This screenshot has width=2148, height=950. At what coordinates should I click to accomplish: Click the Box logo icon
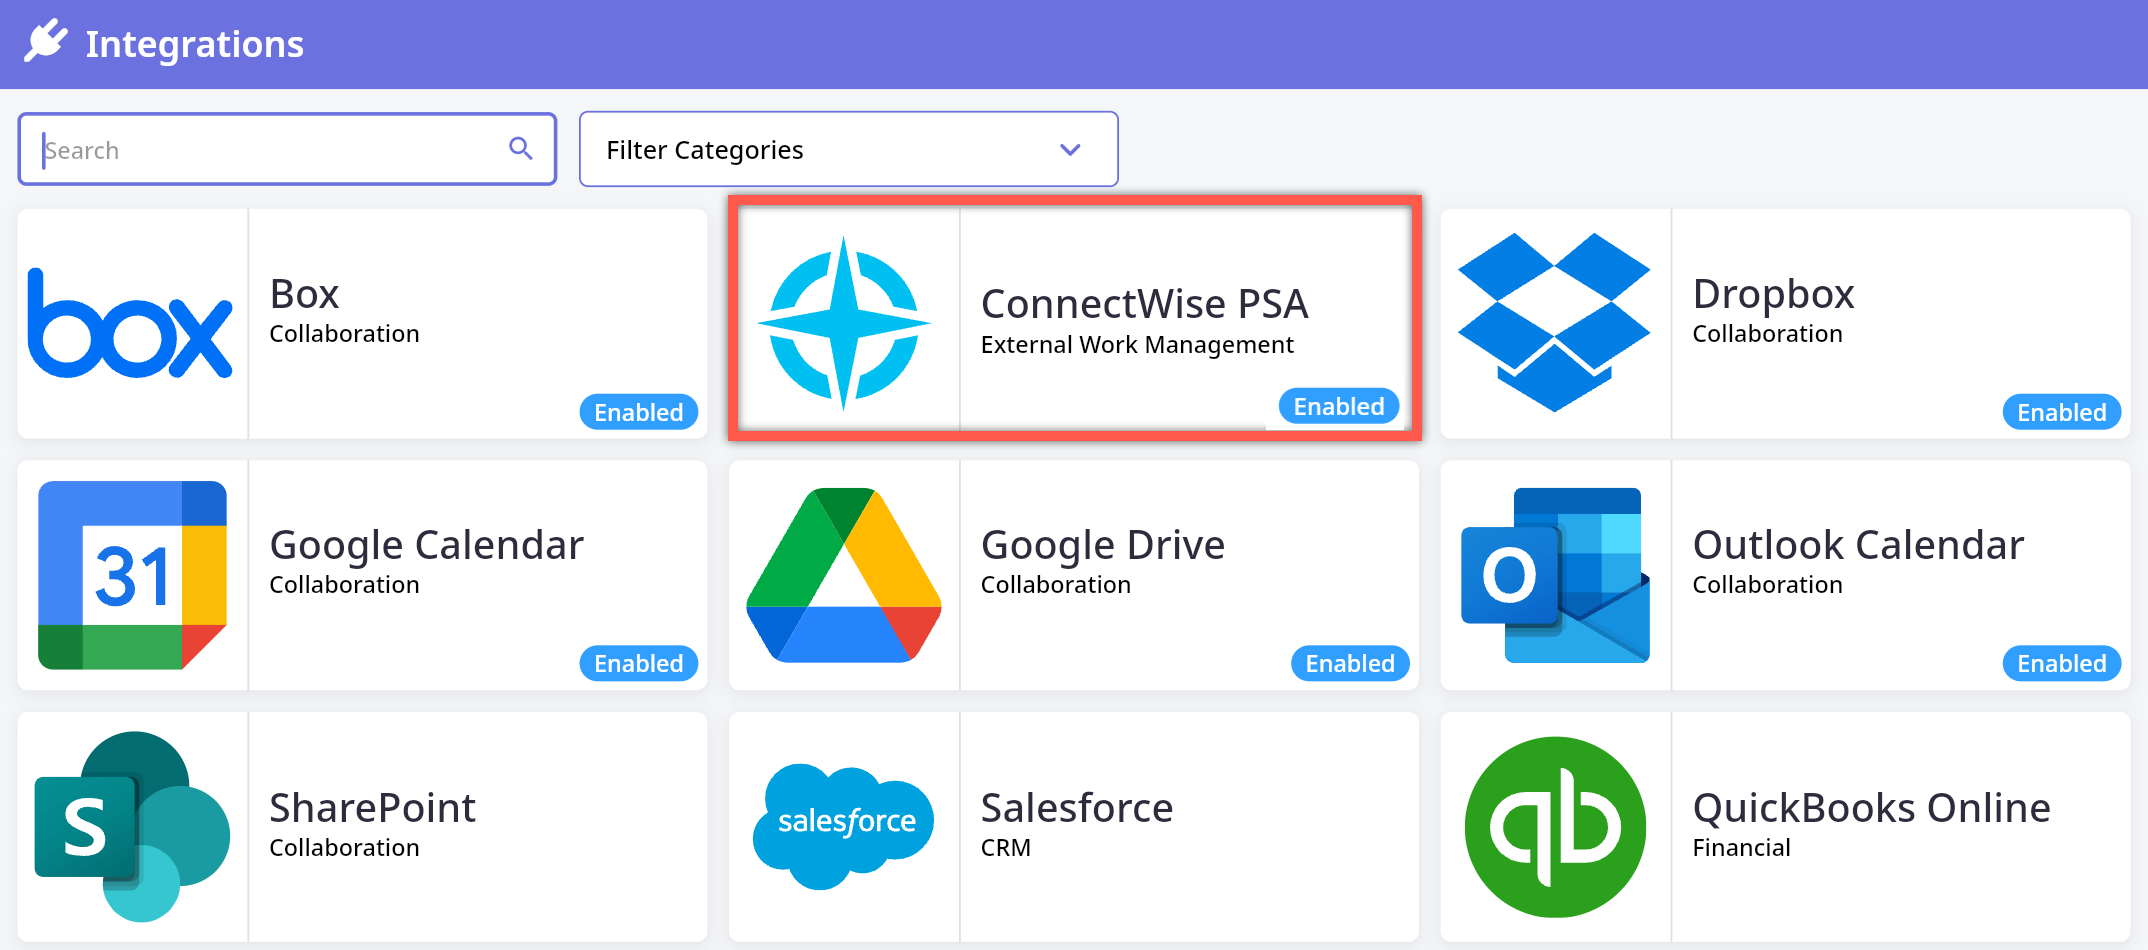click(131, 324)
